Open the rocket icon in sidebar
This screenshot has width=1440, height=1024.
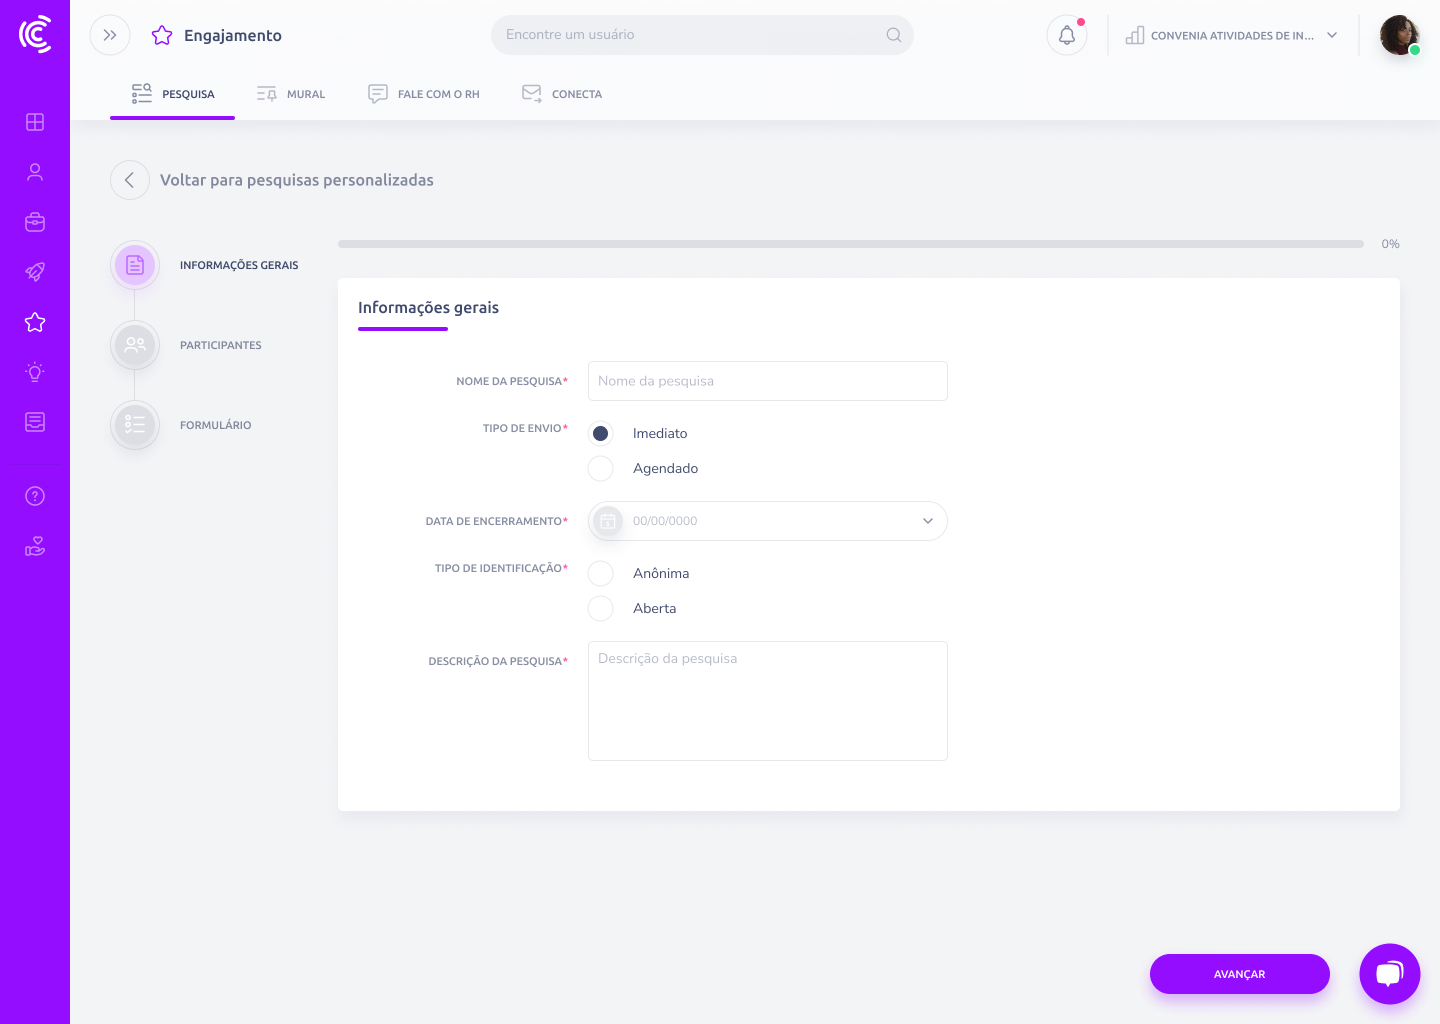[35, 272]
